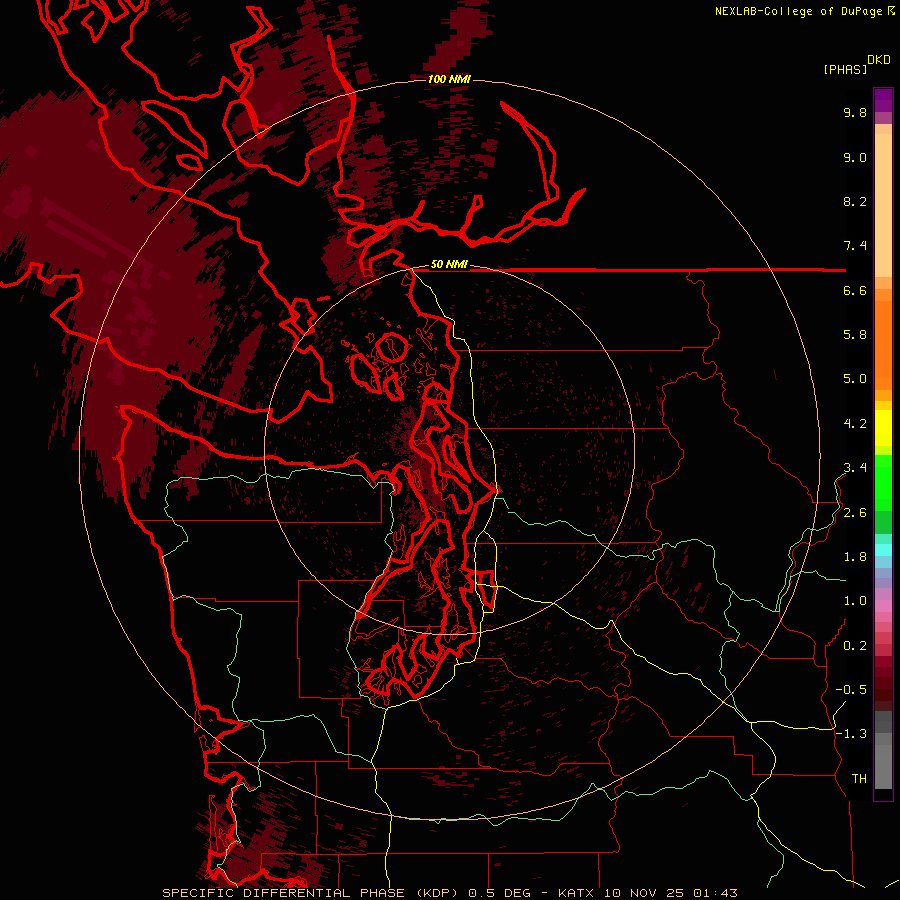Select the pink color bar segment
The height and width of the screenshot is (900, 900).
pos(883,606)
